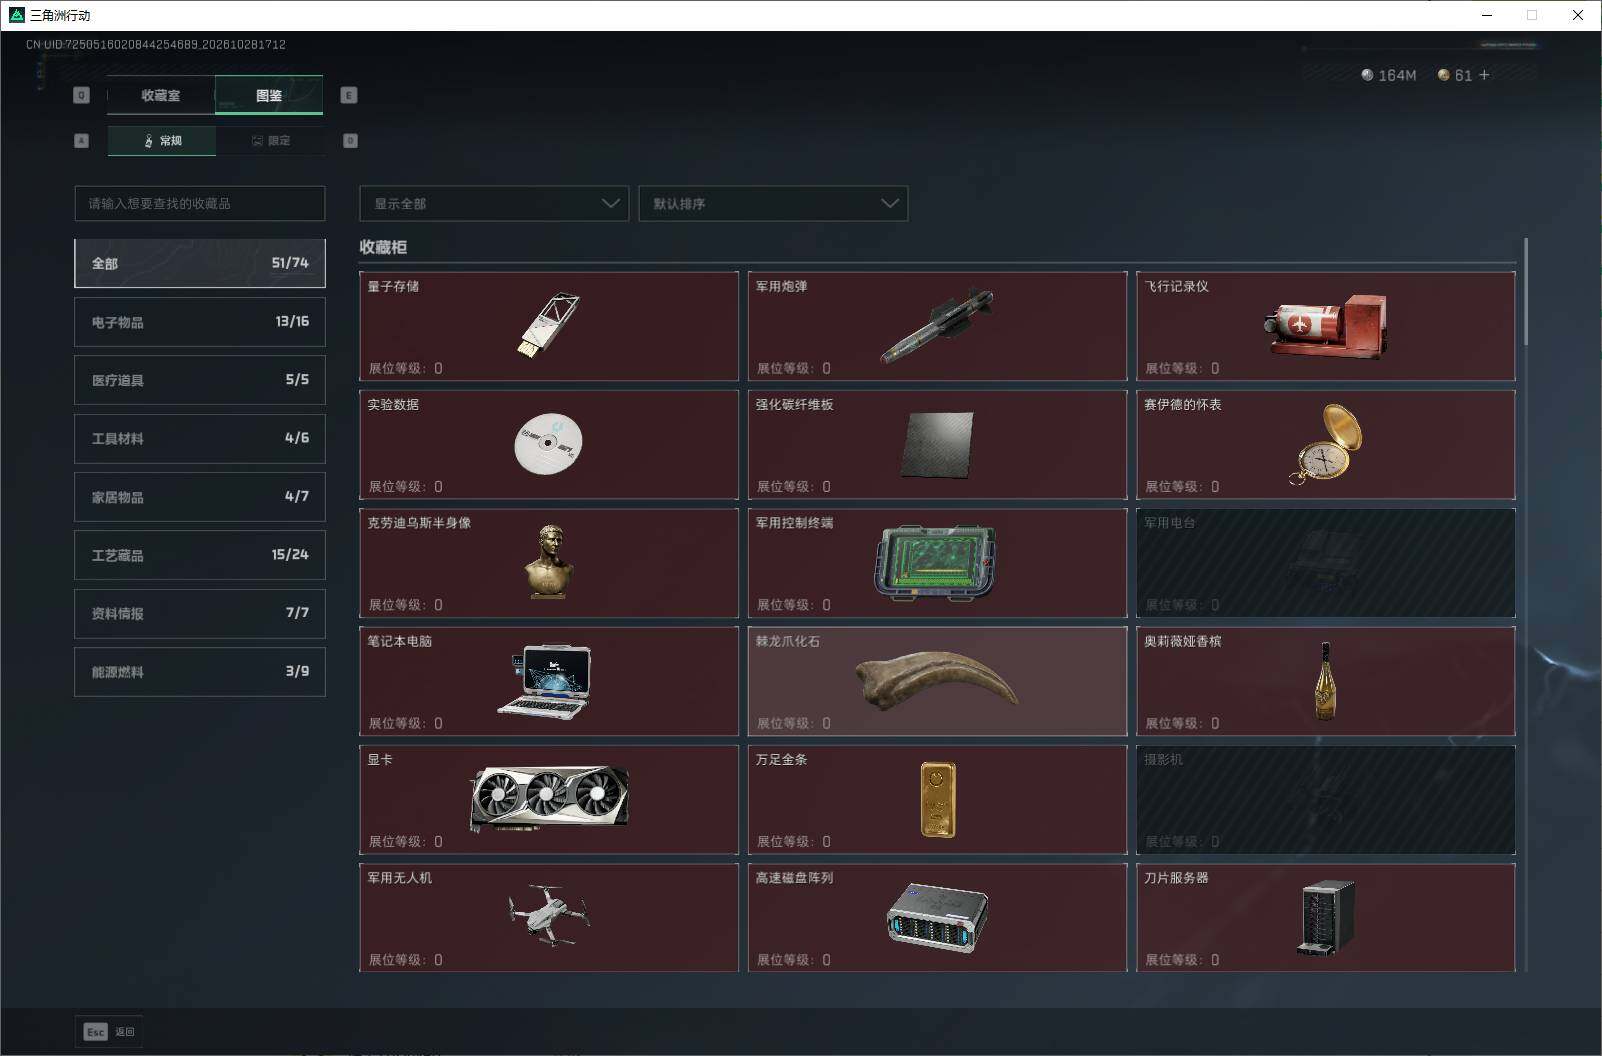Click the 棘龙爪化石 claw fossil icon
This screenshot has height=1056, width=1602.
tap(937, 679)
